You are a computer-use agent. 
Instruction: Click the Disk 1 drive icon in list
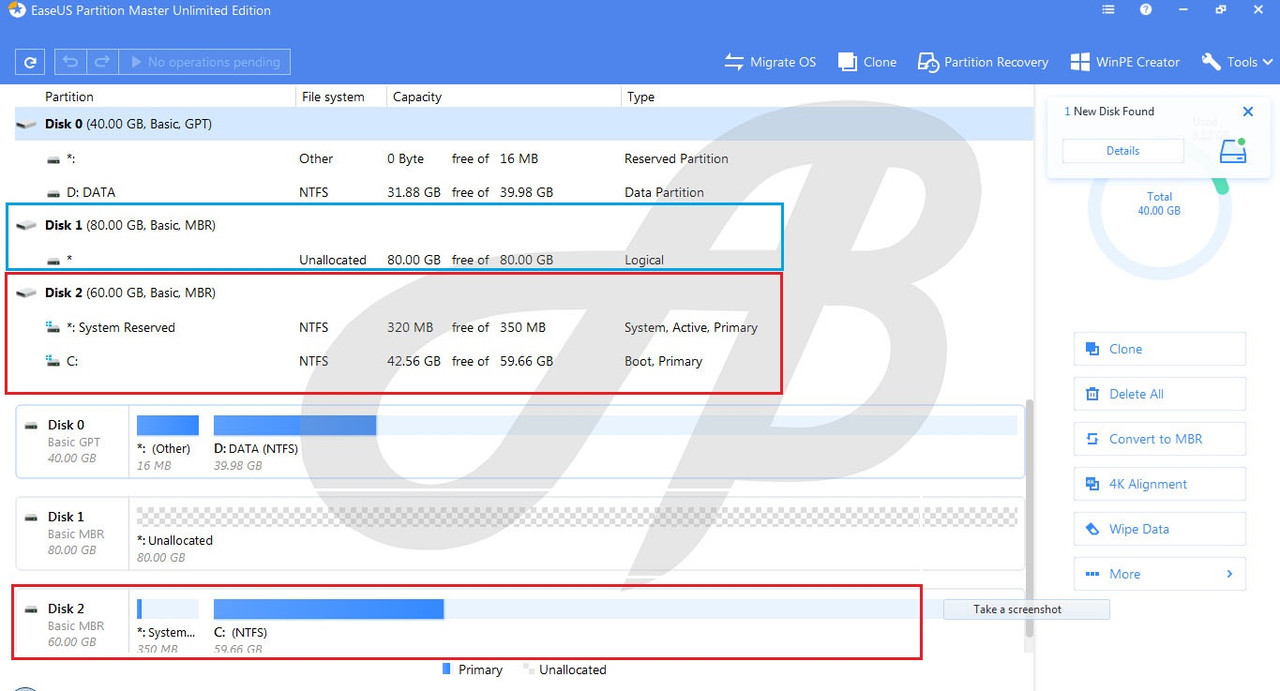tap(27, 226)
